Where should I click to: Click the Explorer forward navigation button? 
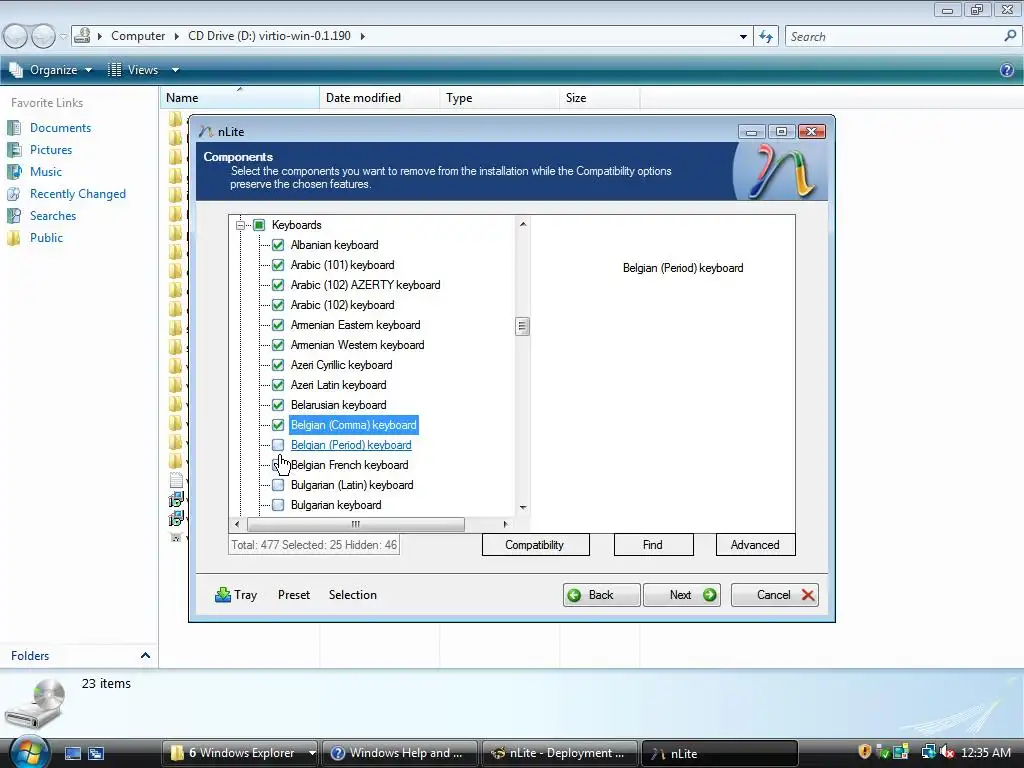[x=44, y=36]
